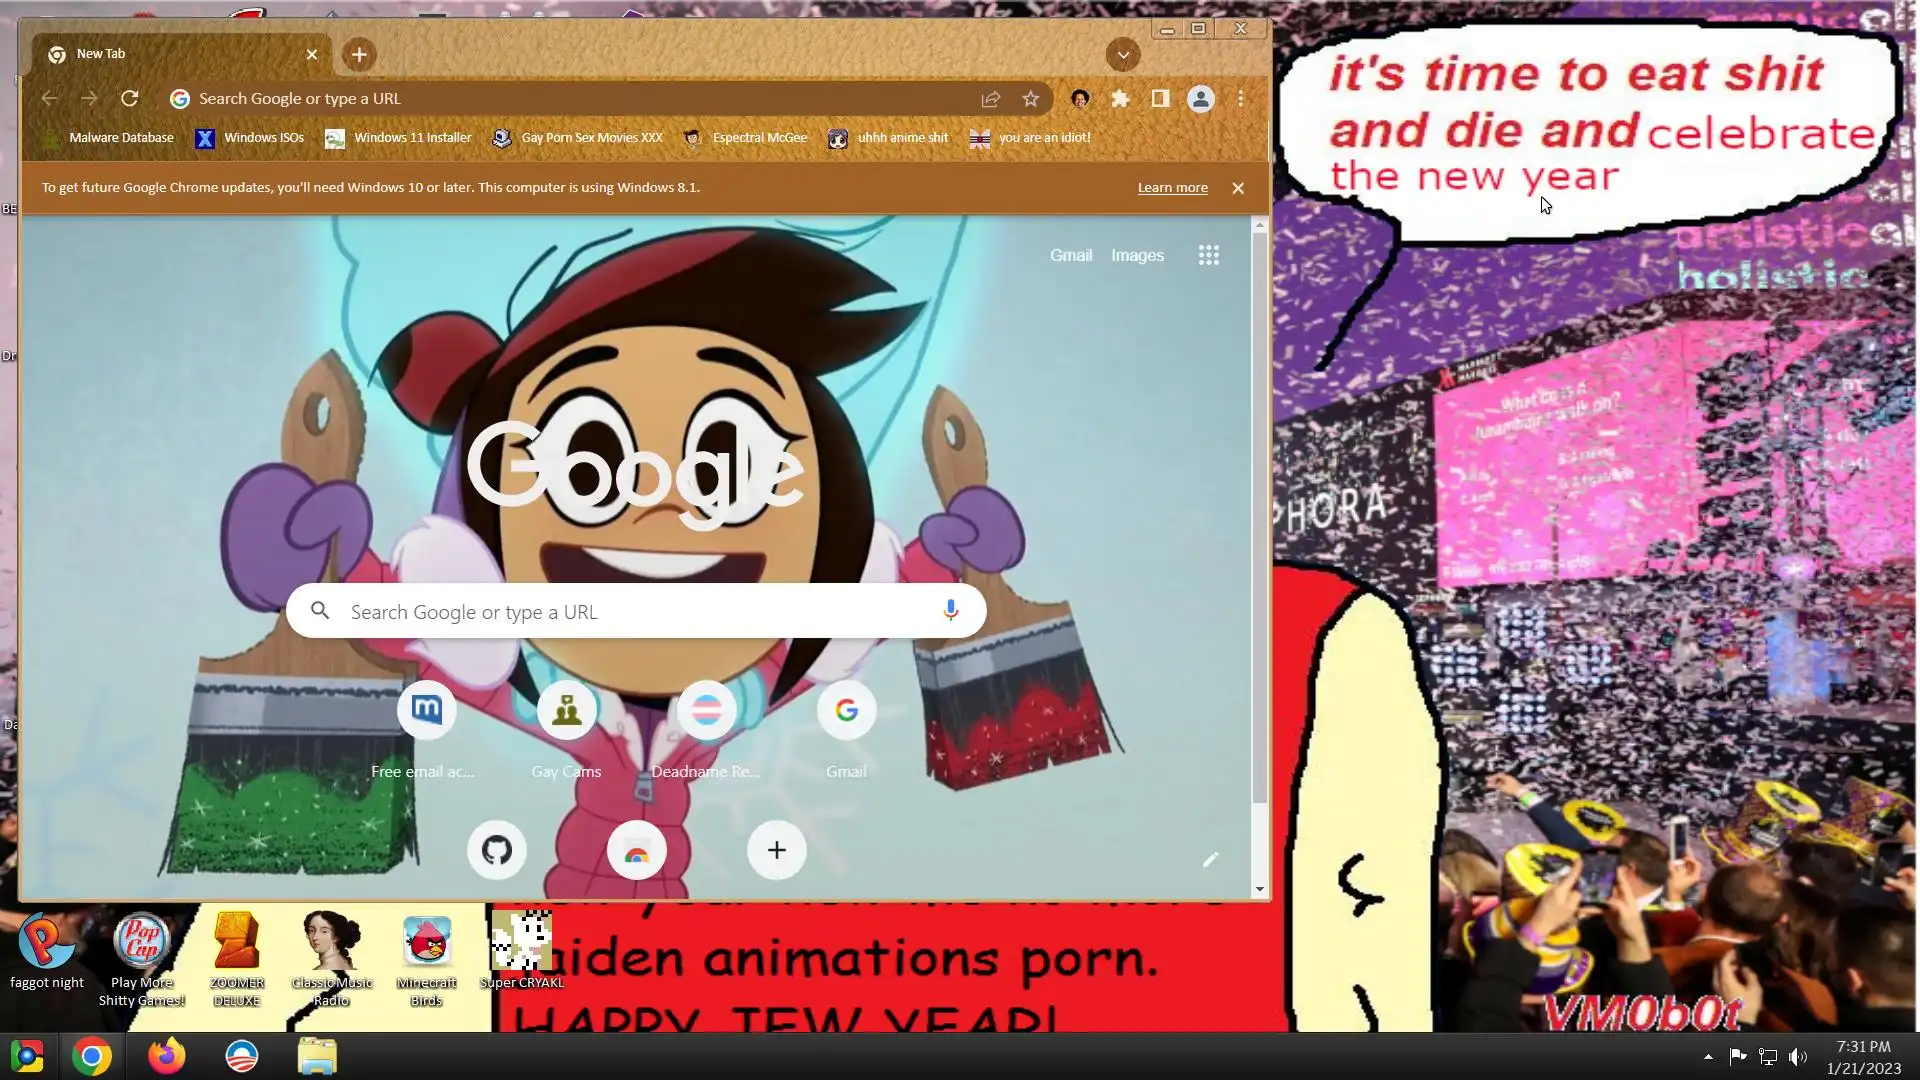1920x1080 pixels.
Task: Click the Learn more link
Action: point(1172,188)
